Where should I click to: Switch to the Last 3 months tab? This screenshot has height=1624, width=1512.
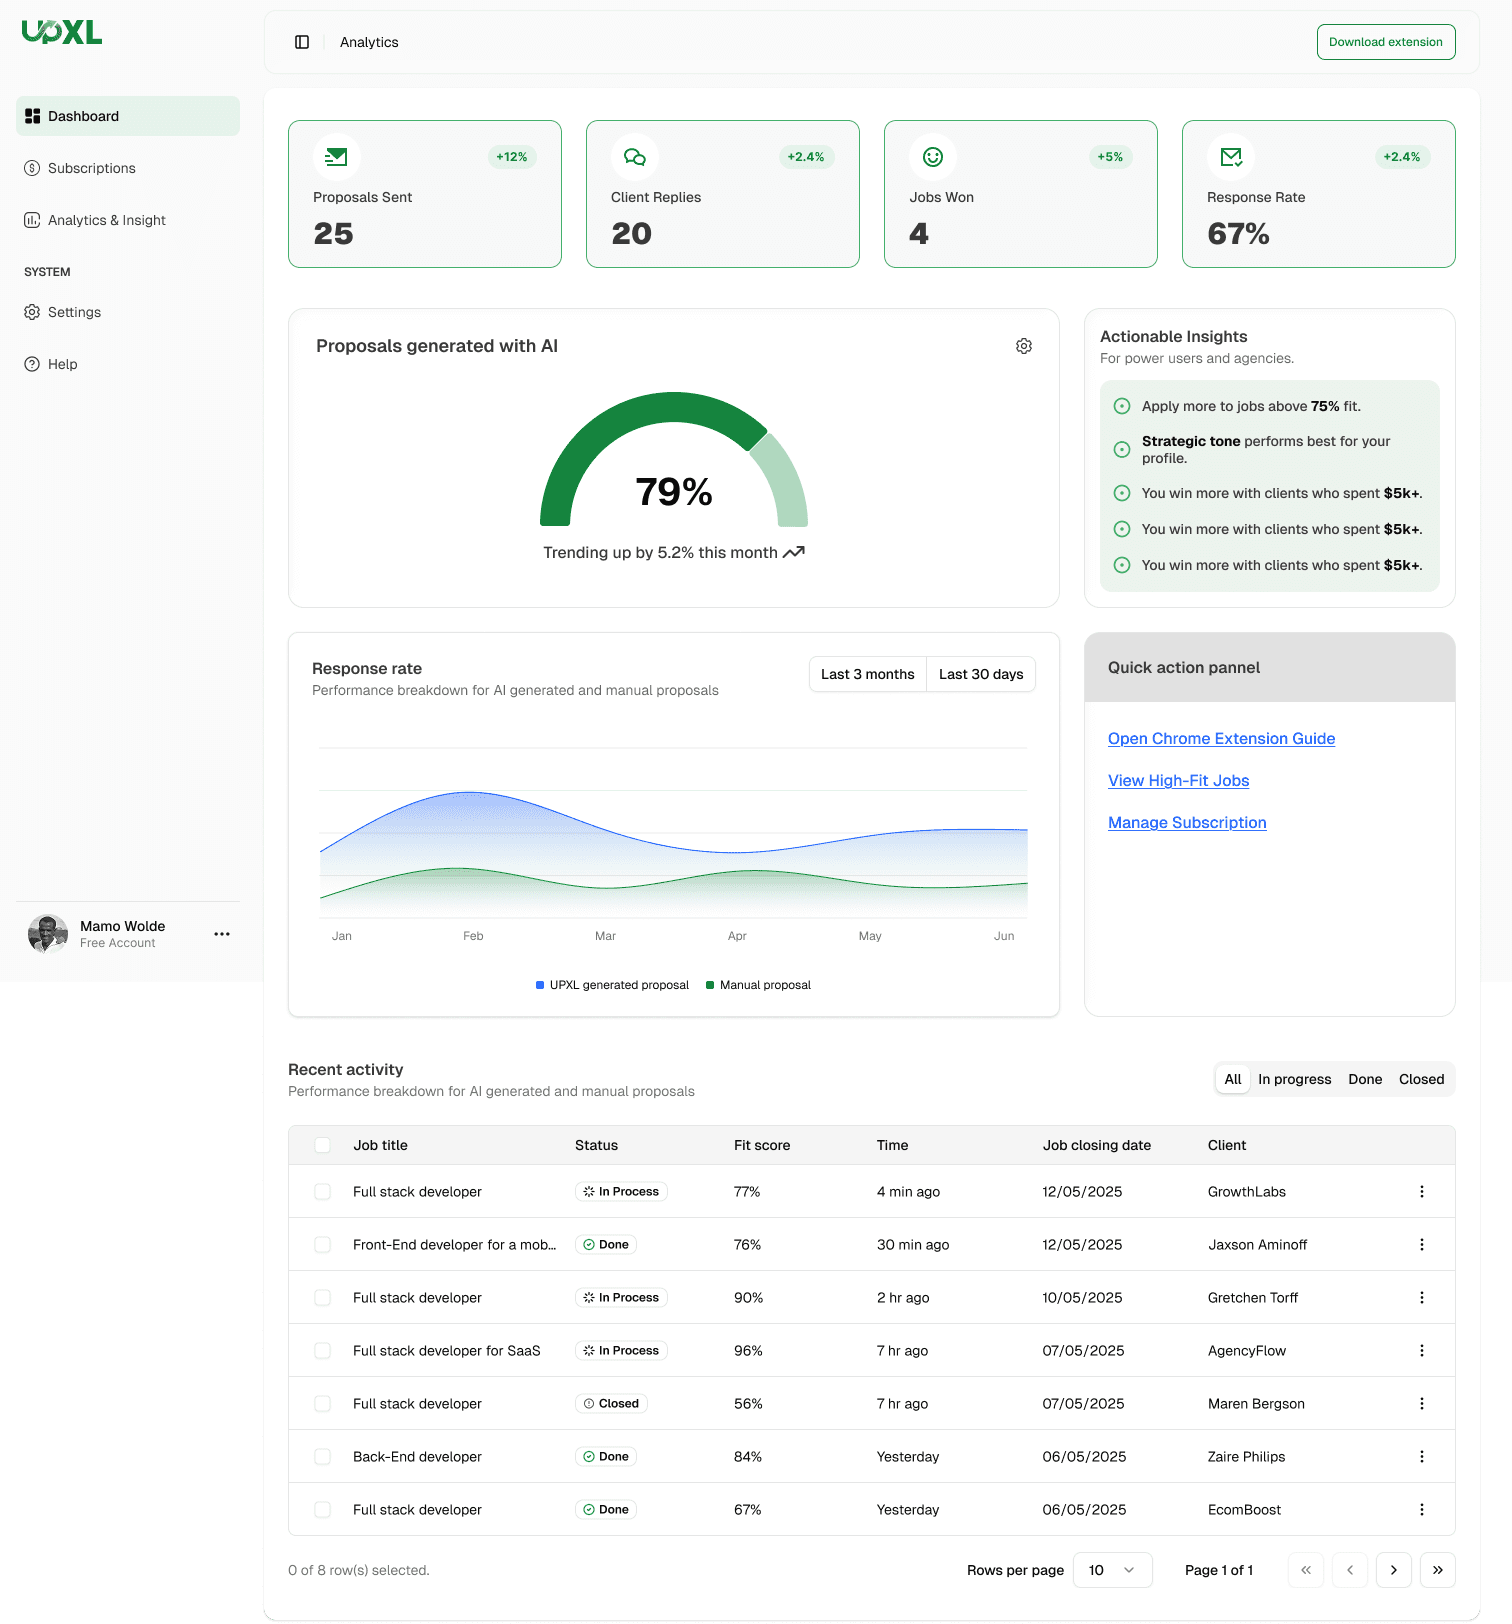(867, 674)
